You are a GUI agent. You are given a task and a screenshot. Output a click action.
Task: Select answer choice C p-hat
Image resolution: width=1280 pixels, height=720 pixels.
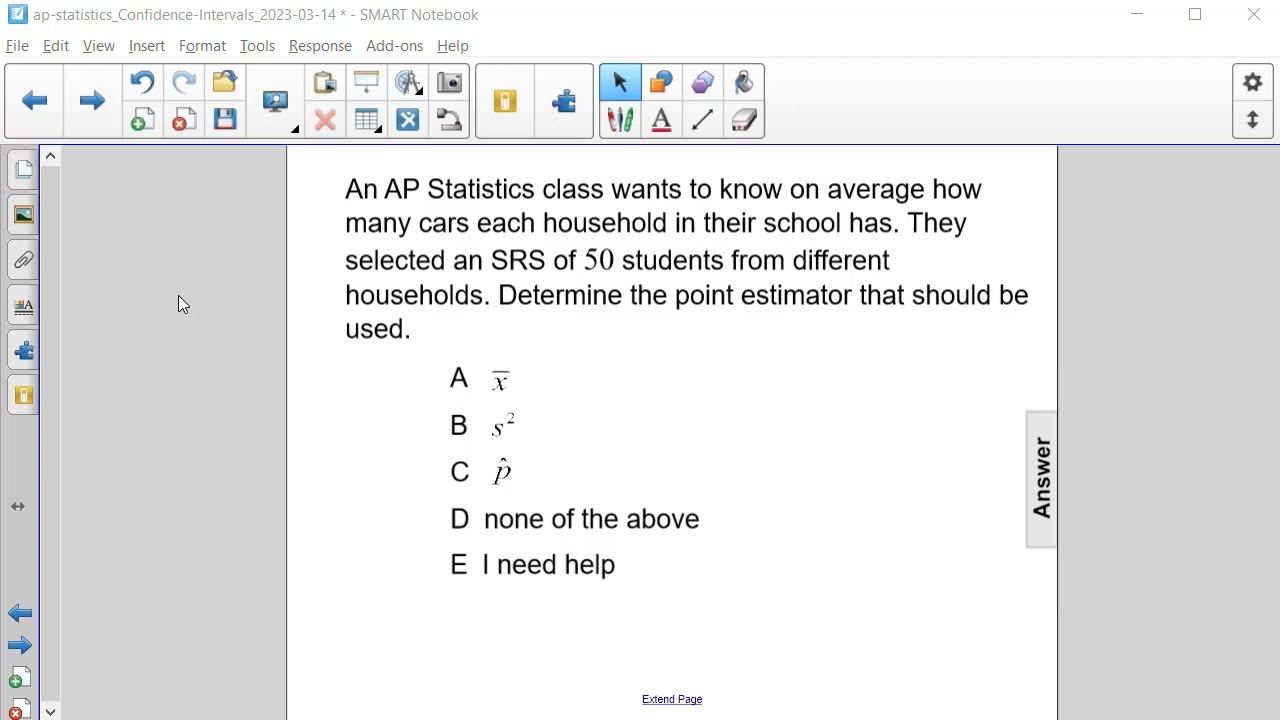tap(481, 472)
